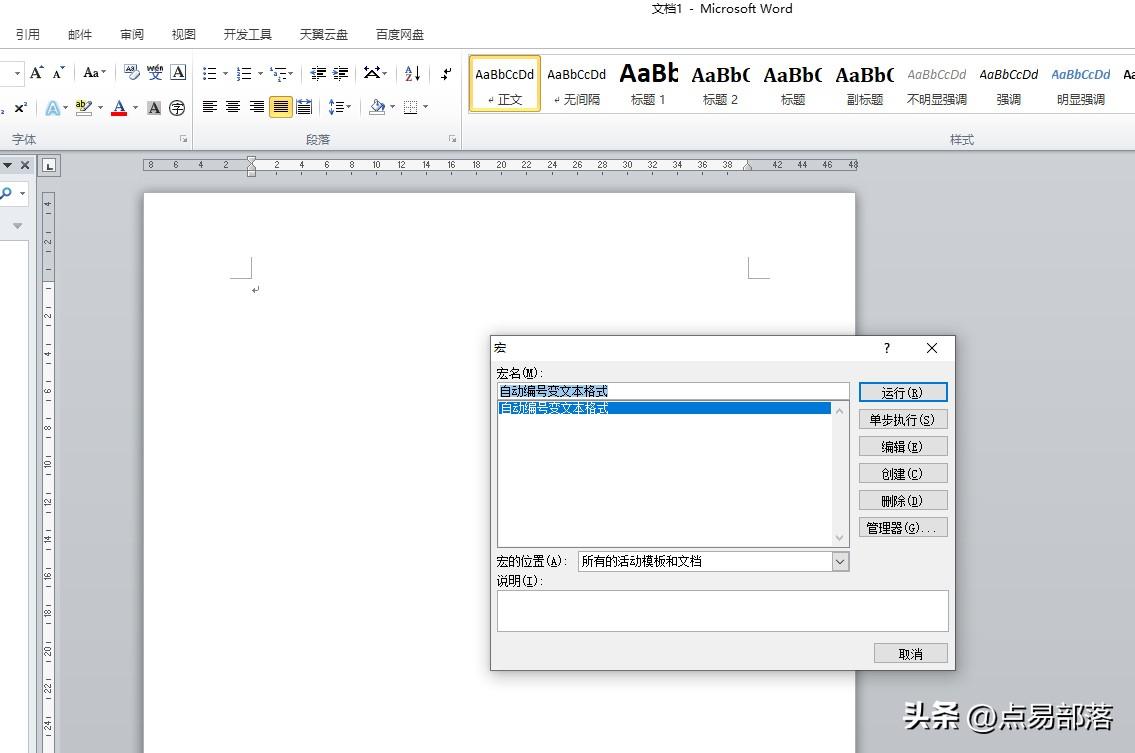Click the Sort A-Z icon
Viewport: 1135px width, 753px height.
click(x=412, y=73)
